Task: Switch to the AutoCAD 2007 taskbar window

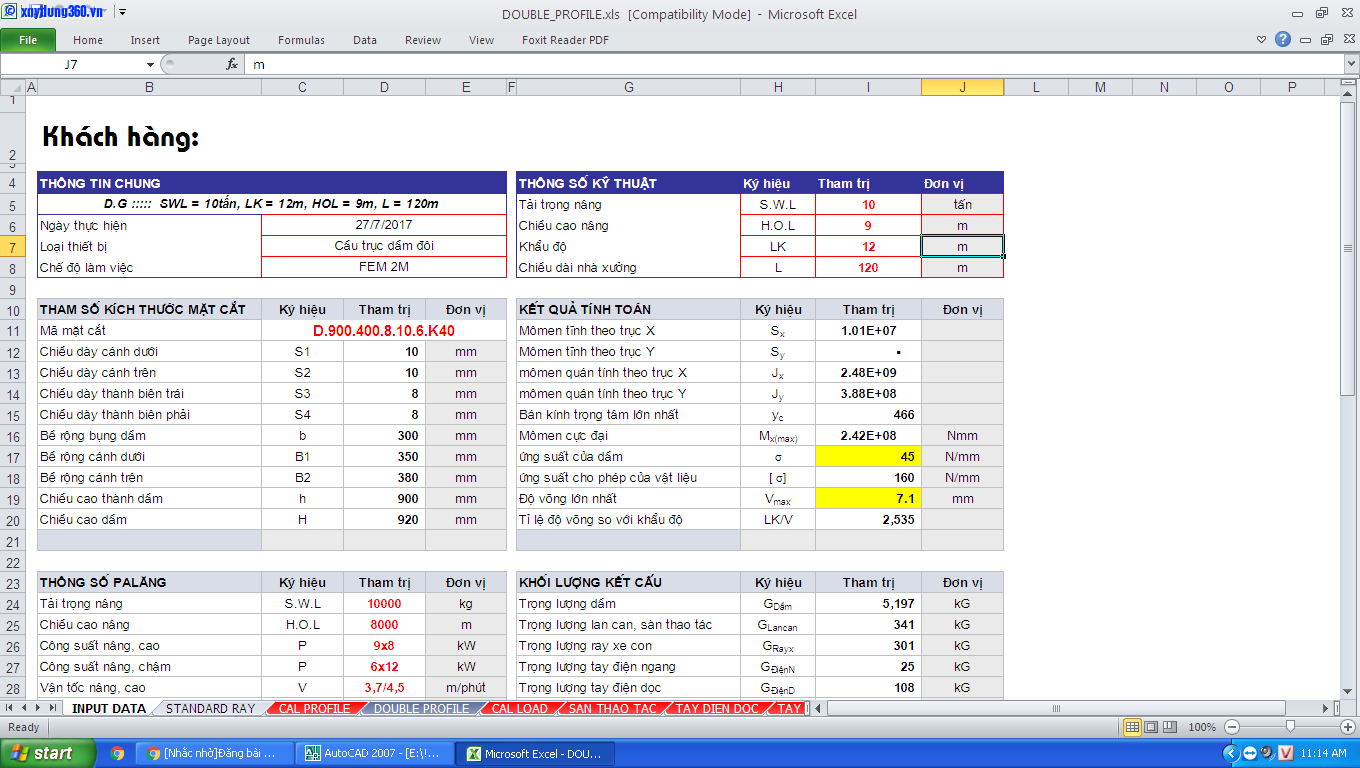Action: pyautogui.click(x=376, y=753)
